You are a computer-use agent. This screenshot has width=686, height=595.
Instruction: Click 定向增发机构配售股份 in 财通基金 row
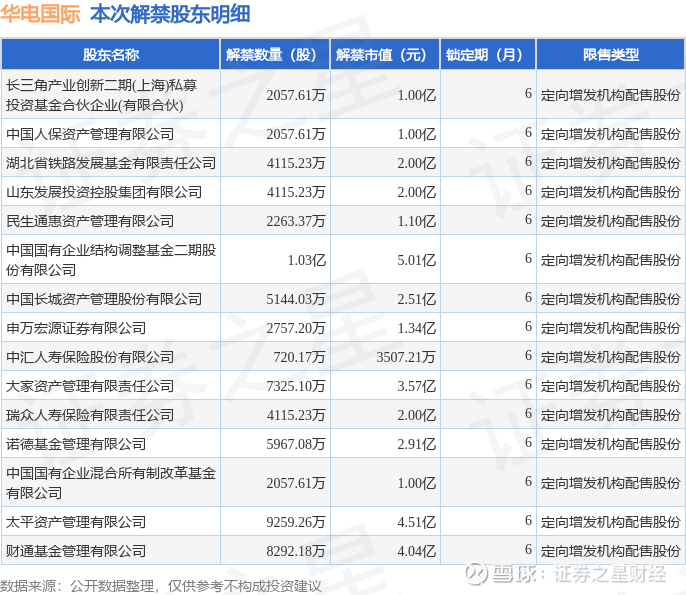coord(611,551)
